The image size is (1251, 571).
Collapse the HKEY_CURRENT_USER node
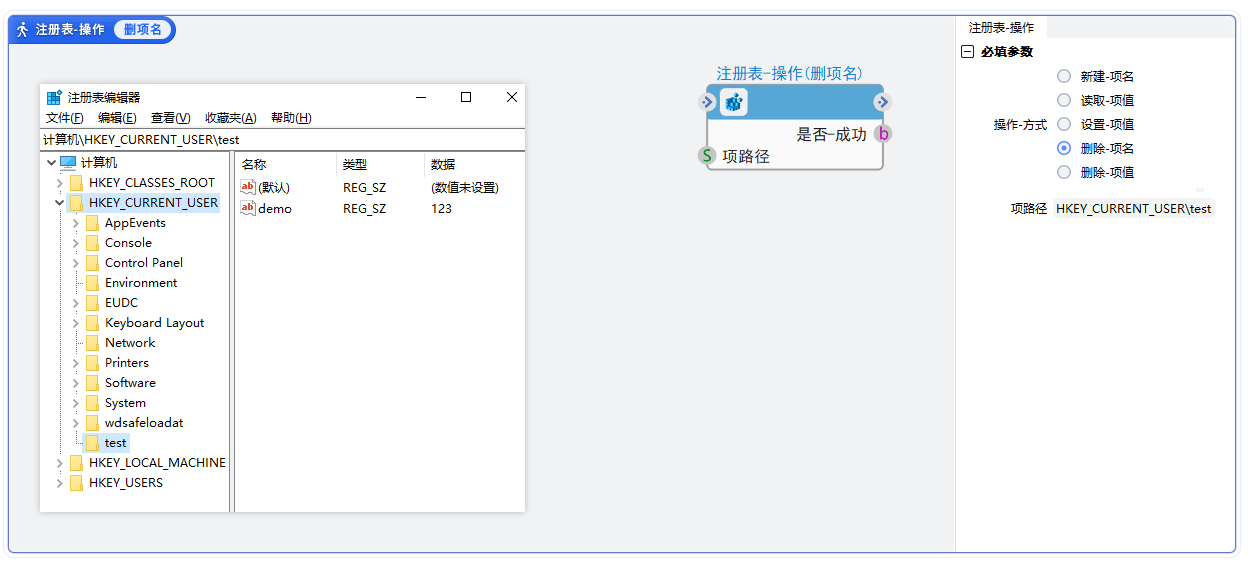tap(60, 202)
